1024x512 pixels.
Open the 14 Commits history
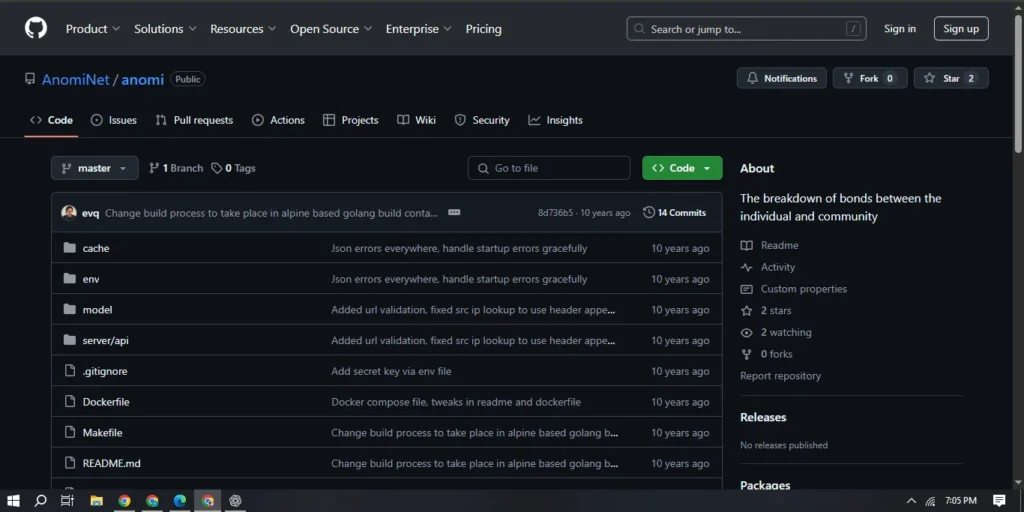tap(675, 213)
